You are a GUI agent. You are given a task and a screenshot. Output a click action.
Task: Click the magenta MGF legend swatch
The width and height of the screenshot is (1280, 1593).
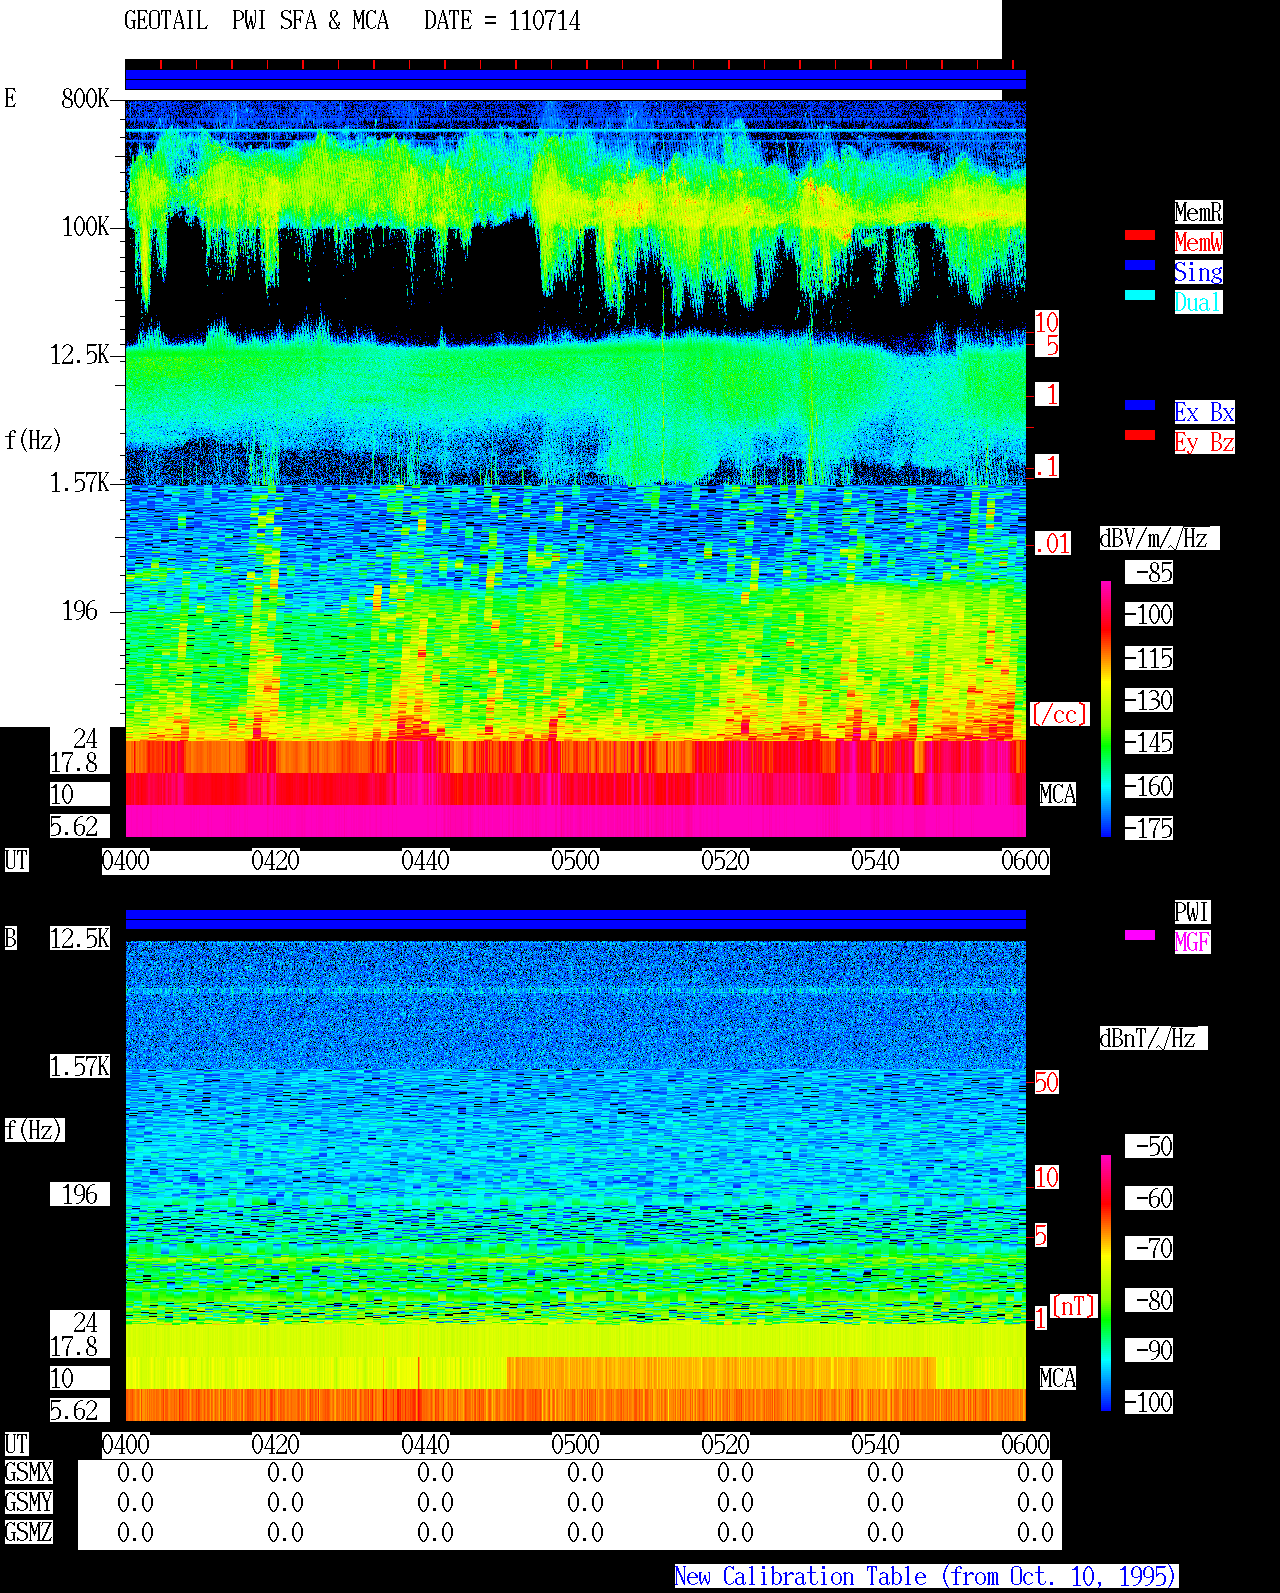1140,935
